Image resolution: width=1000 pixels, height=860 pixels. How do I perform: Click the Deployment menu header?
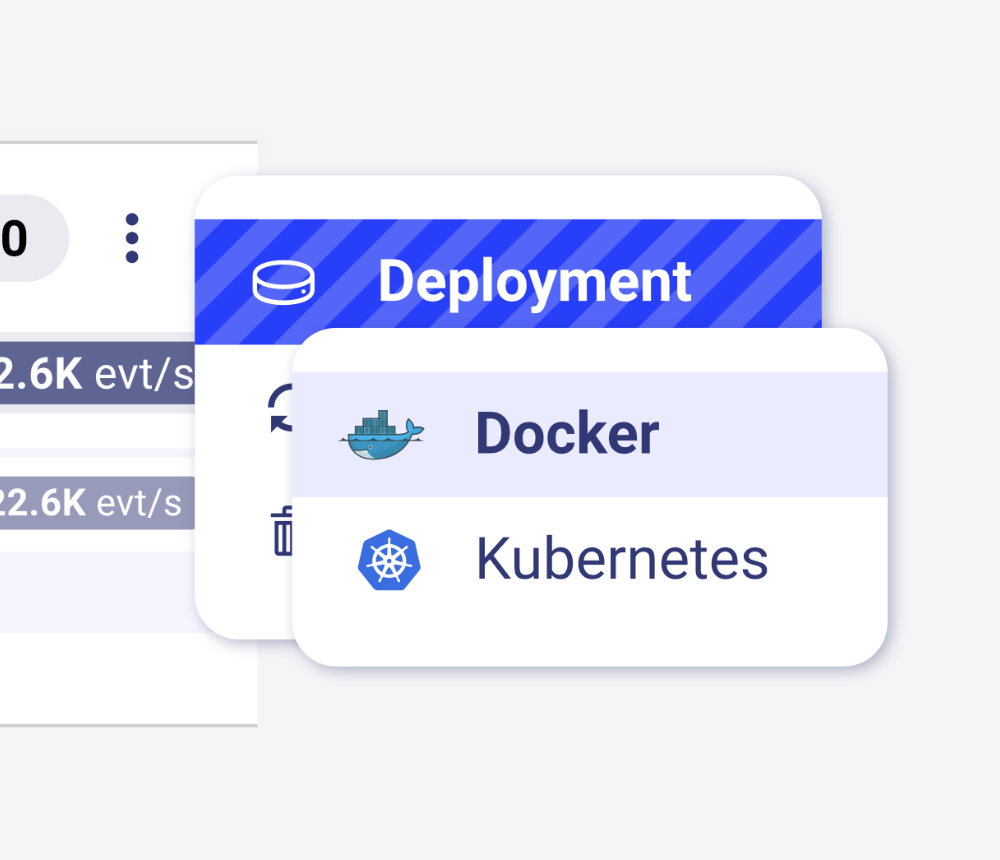(x=535, y=281)
